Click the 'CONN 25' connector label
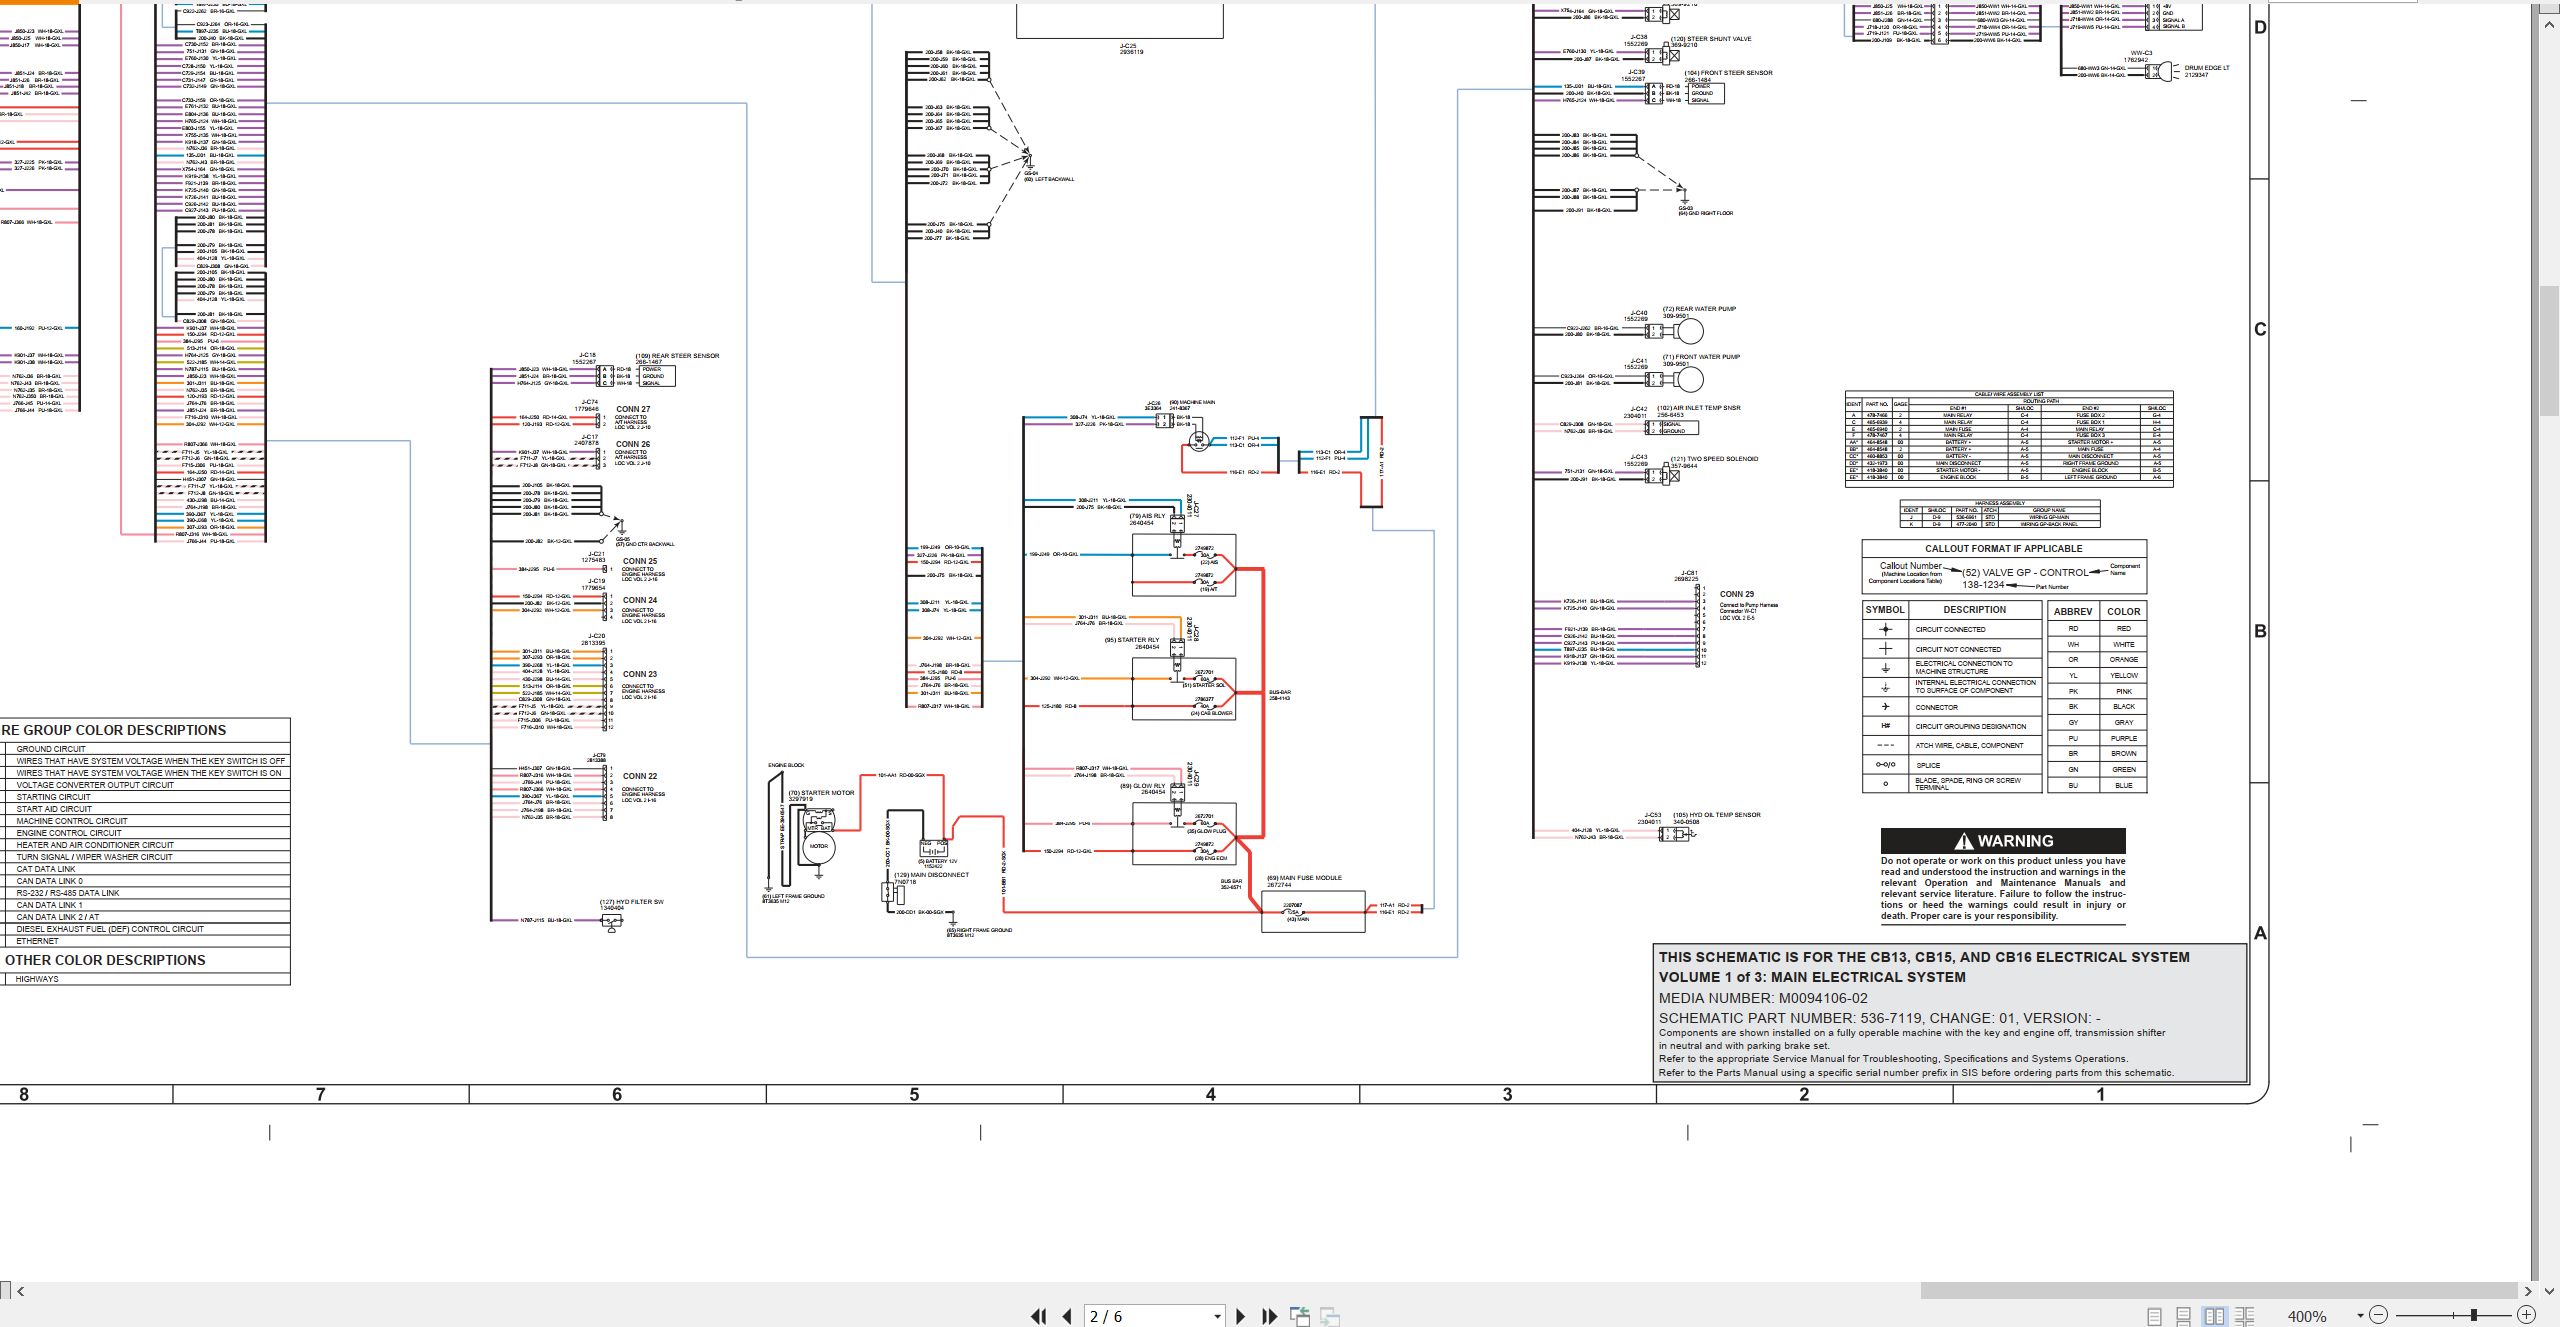This screenshot has width=2560, height=1327. (x=640, y=561)
